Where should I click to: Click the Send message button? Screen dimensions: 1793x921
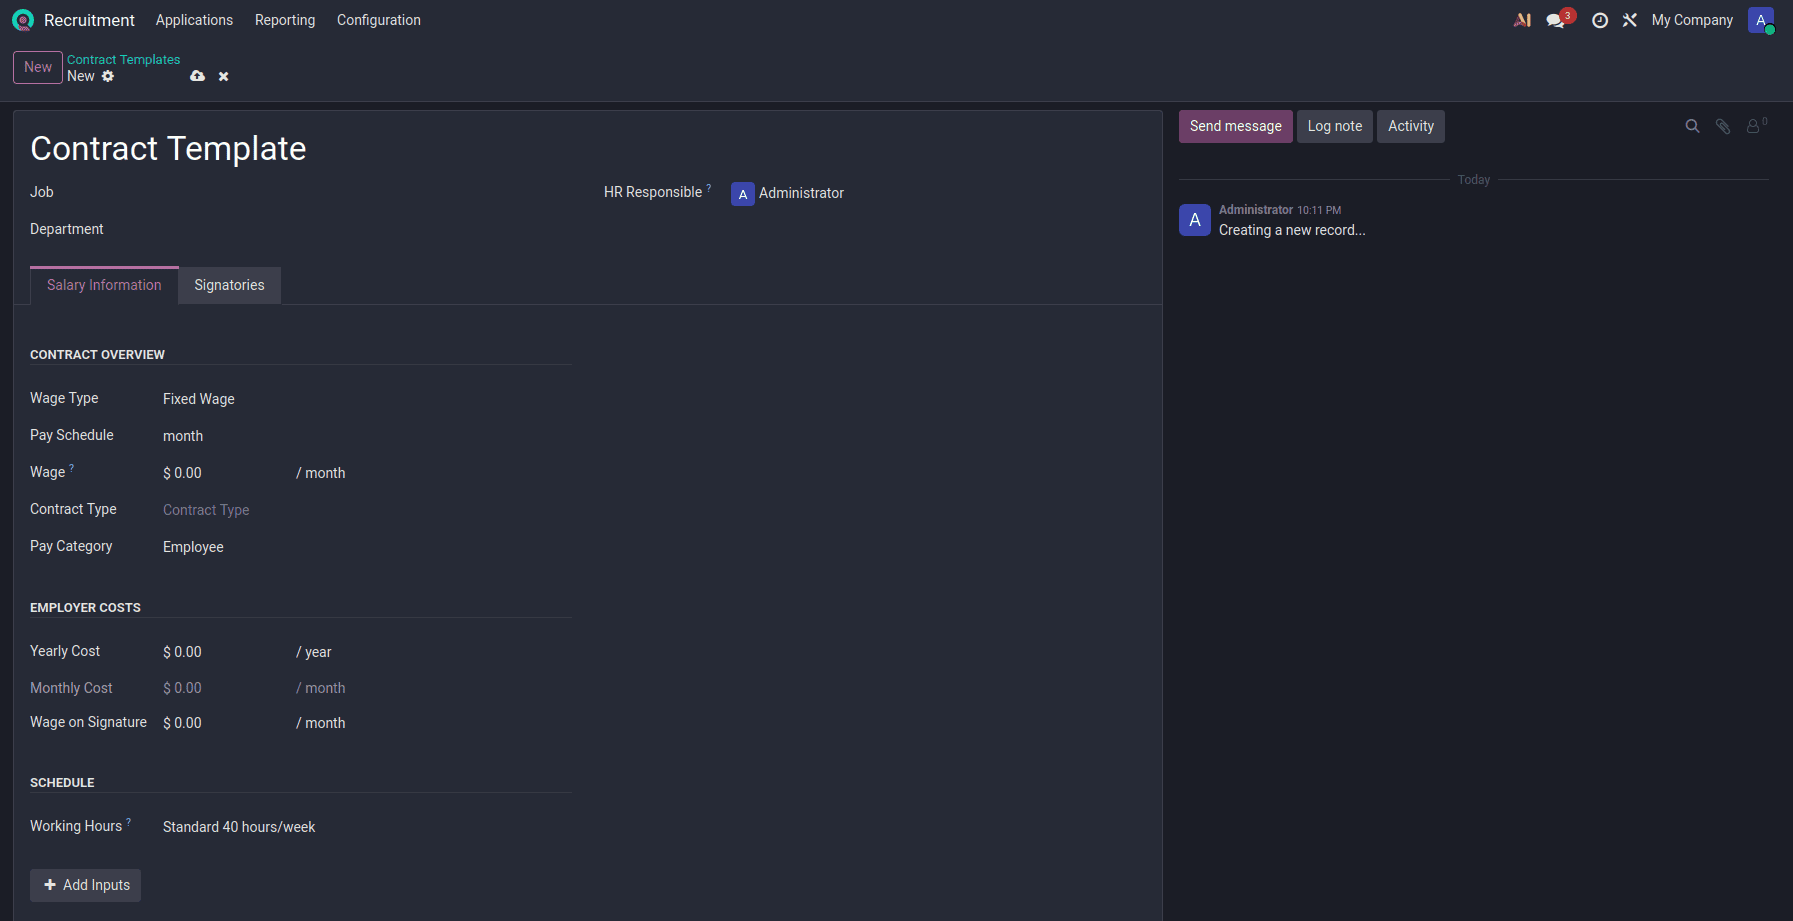[1235, 126]
